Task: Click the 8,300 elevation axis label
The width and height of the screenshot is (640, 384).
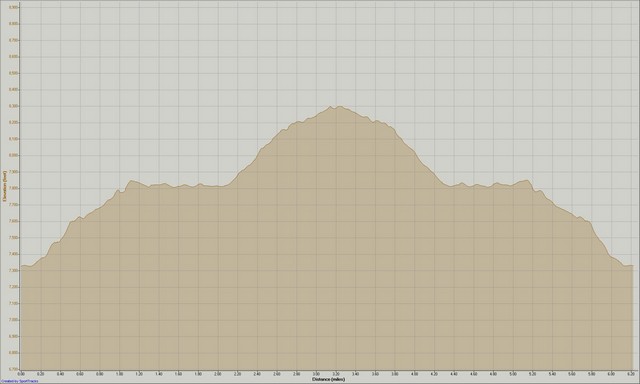Action: click(x=13, y=106)
